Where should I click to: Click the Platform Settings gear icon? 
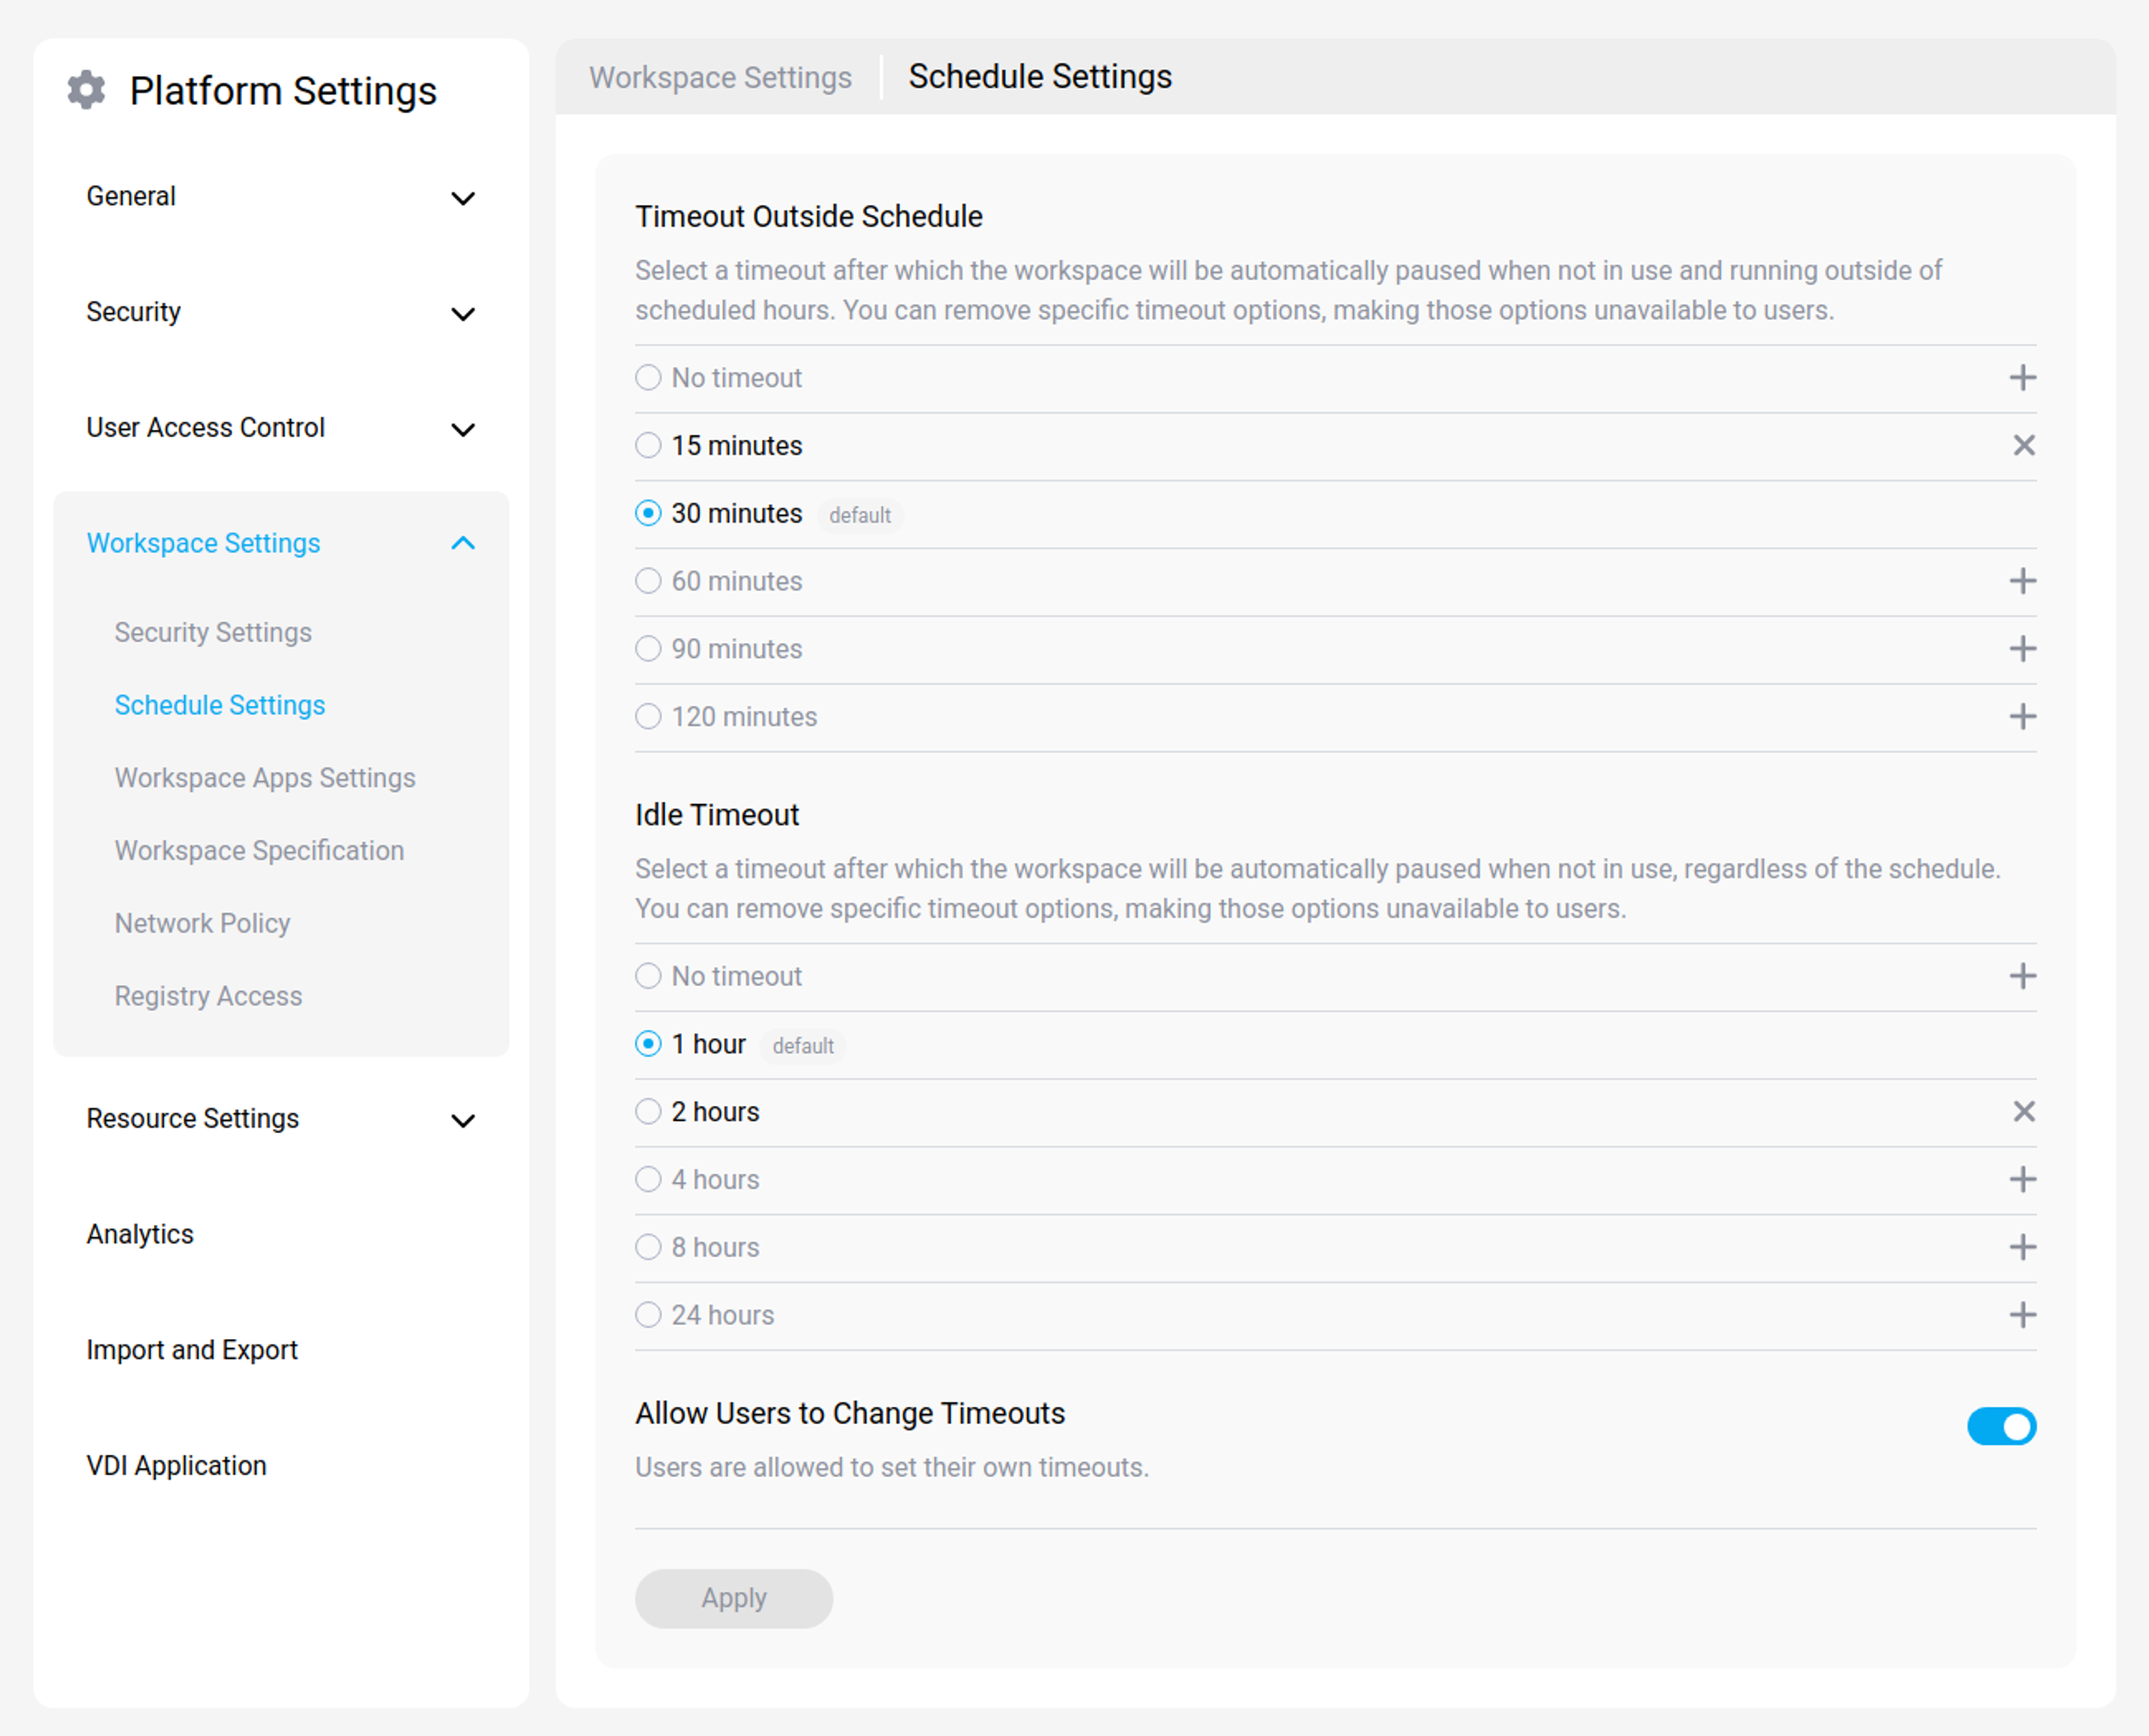click(x=86, y=90)
